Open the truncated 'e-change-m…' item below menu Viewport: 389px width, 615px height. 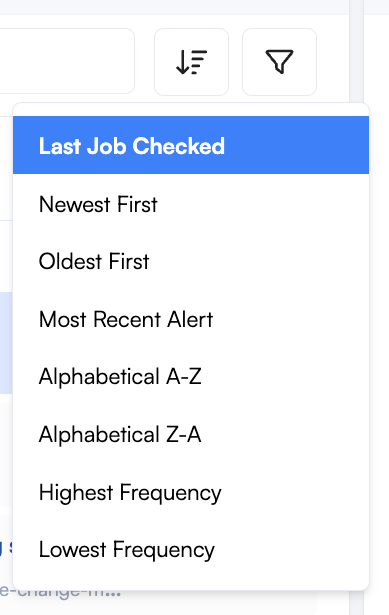60,592
